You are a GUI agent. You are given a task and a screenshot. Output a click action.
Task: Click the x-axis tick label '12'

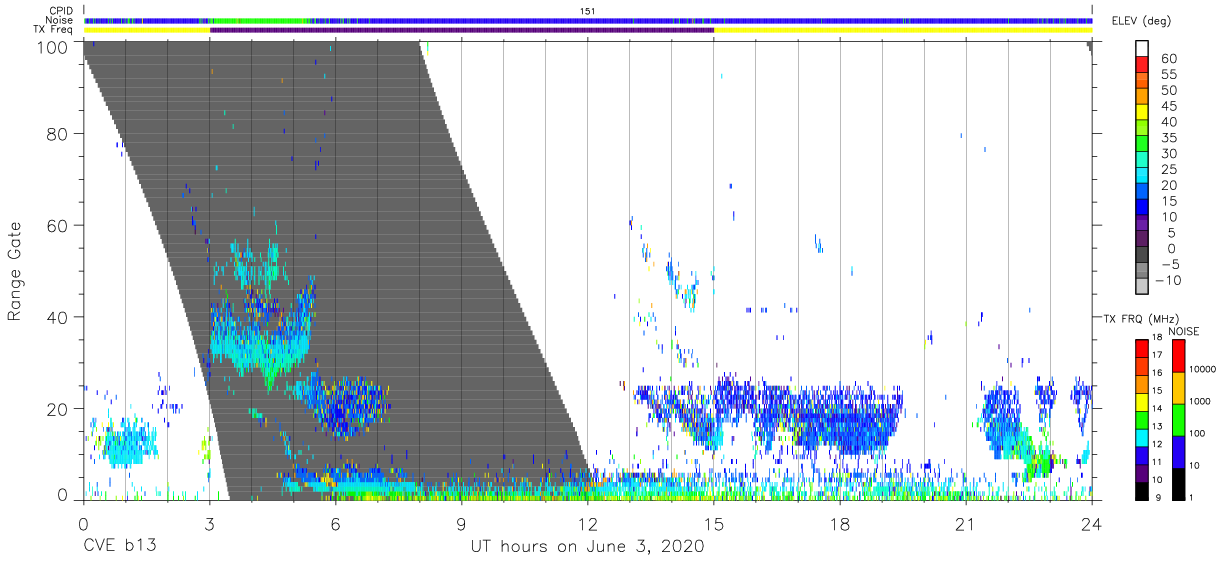(587, 523)
